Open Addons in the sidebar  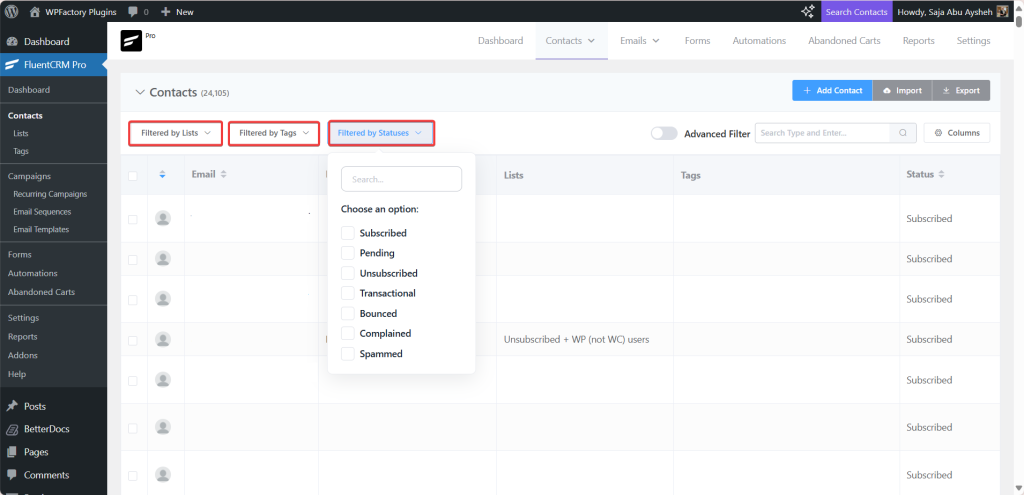click(23, 355)
